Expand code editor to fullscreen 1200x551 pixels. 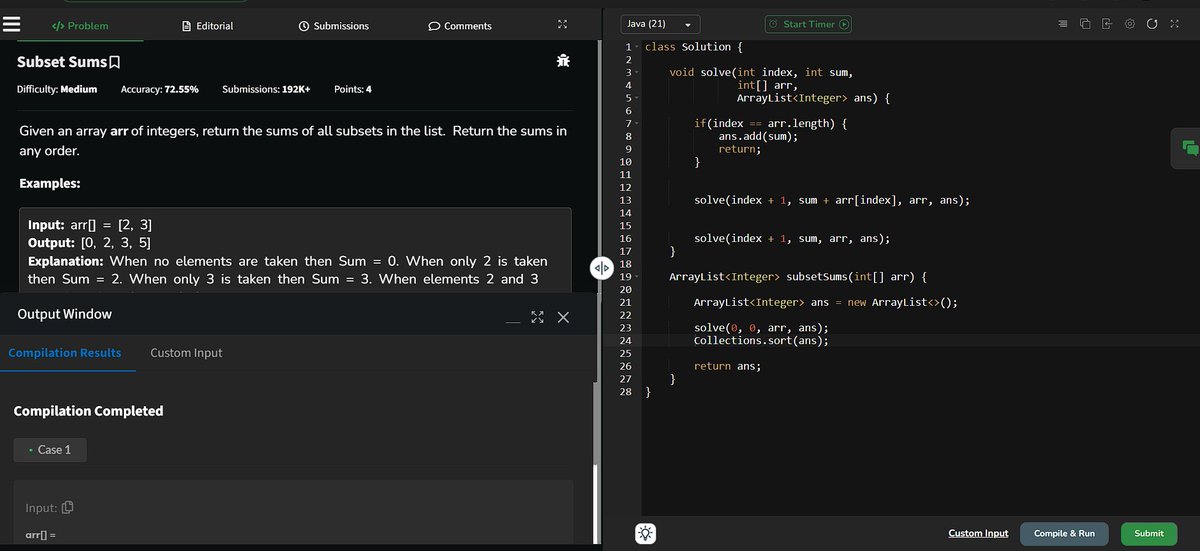[x=1174, y=24]
